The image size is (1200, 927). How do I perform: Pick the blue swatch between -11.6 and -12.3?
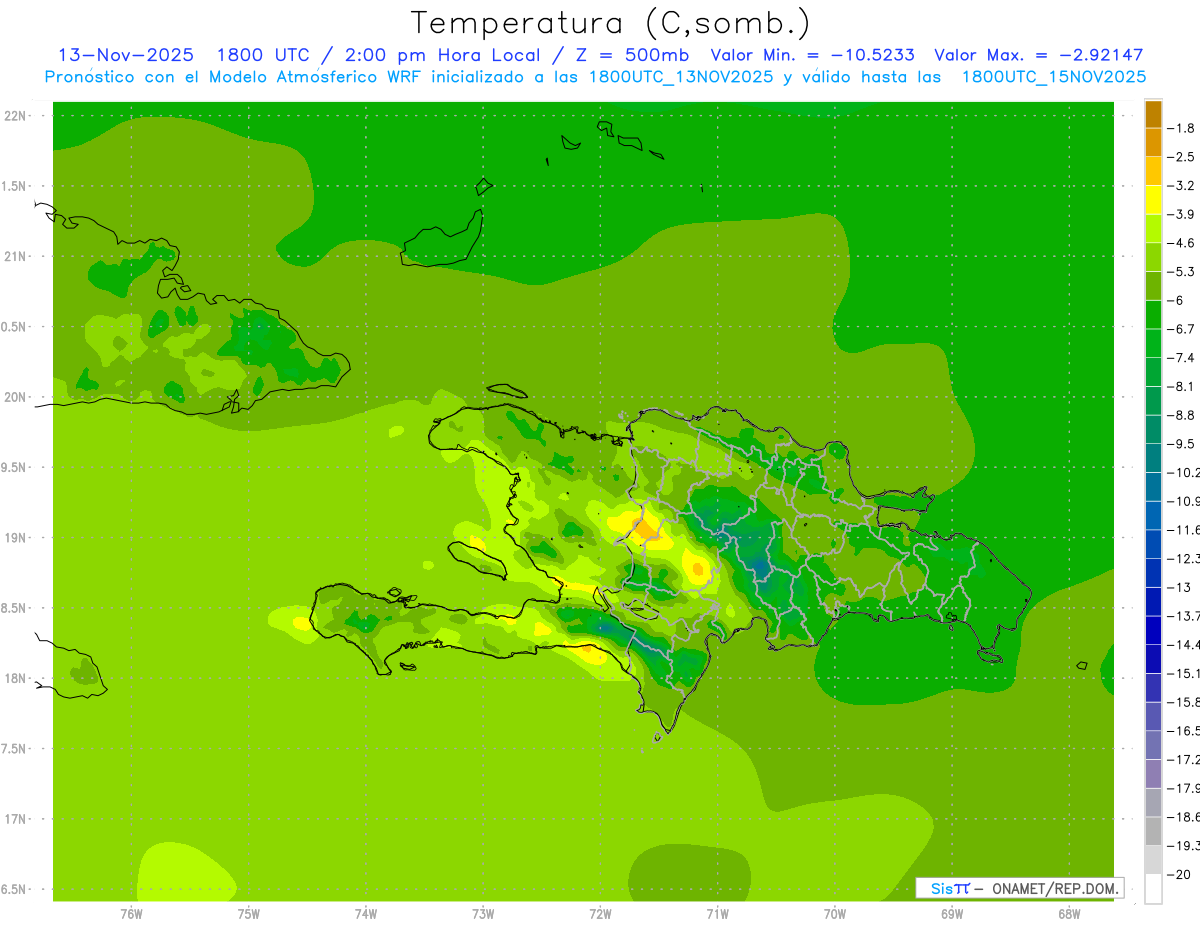(x=1153, y=544)
